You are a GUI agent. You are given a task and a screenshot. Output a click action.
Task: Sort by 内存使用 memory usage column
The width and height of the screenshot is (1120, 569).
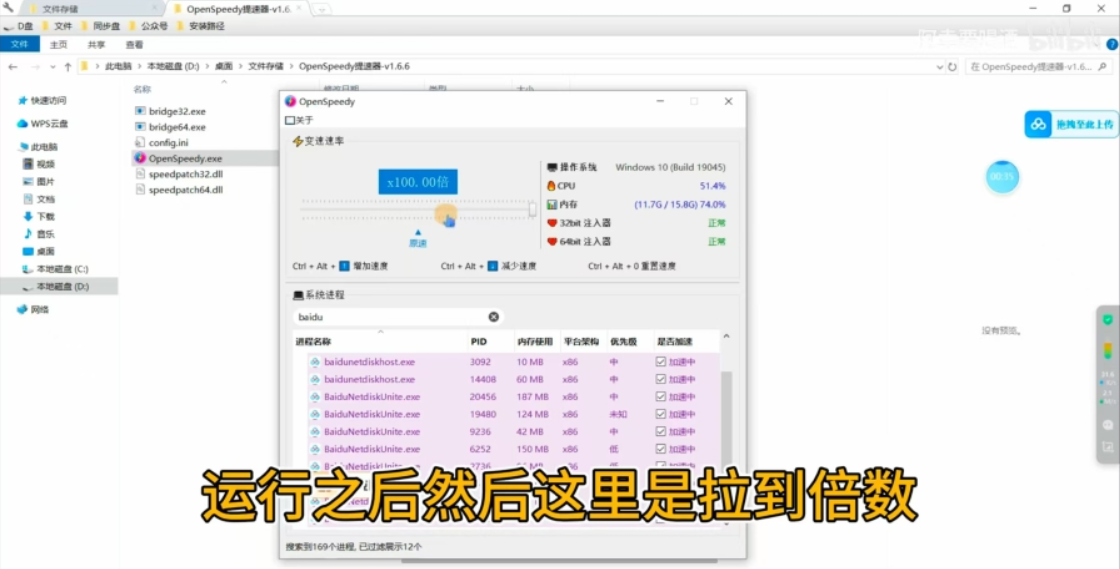point(535,342)
